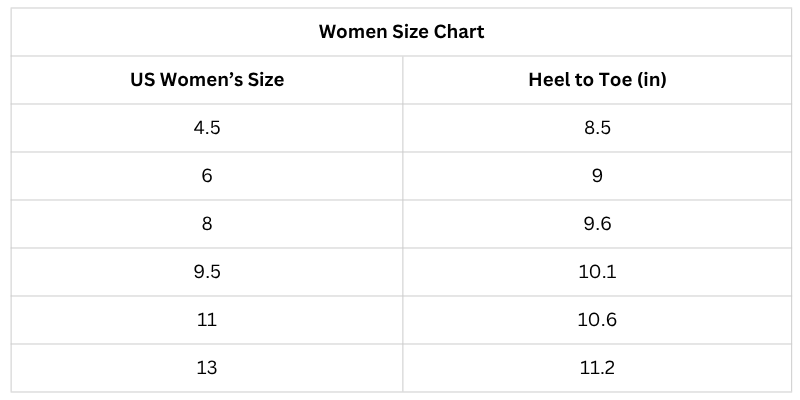Click the 9.6 measurement cell
The width and height of the screenshot is (800, 400).
(597, 224)
